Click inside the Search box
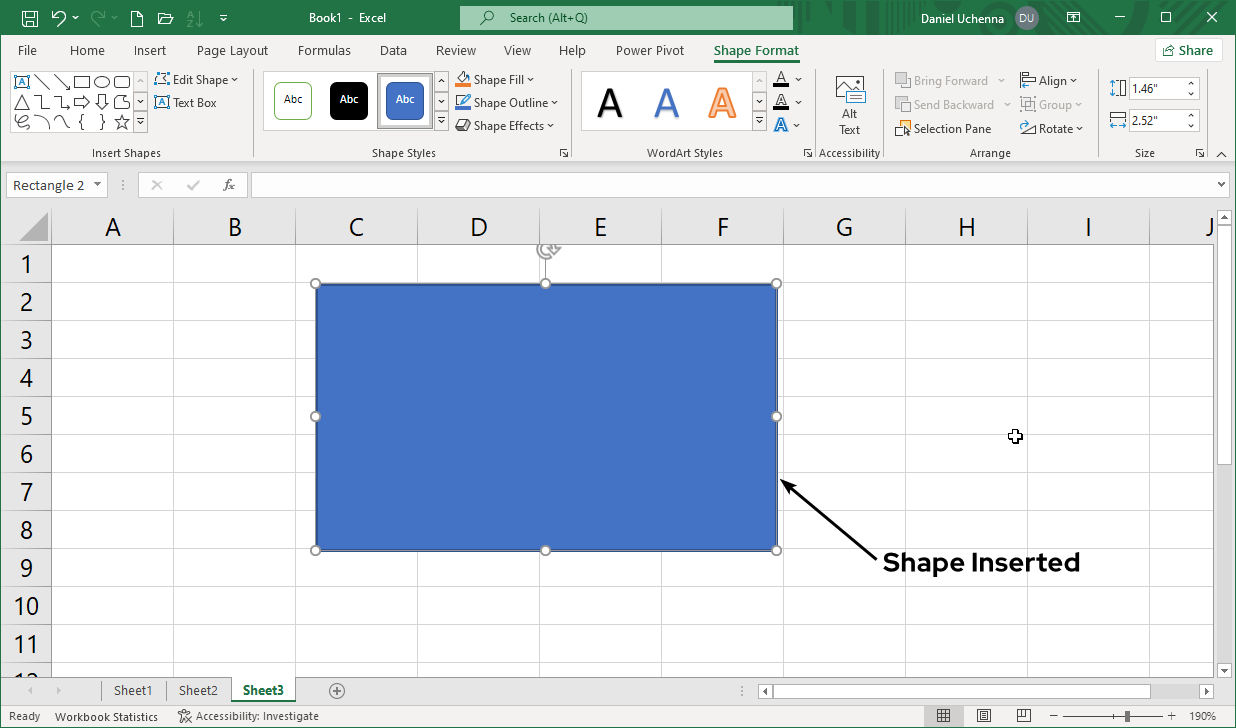 pos(626,18)
